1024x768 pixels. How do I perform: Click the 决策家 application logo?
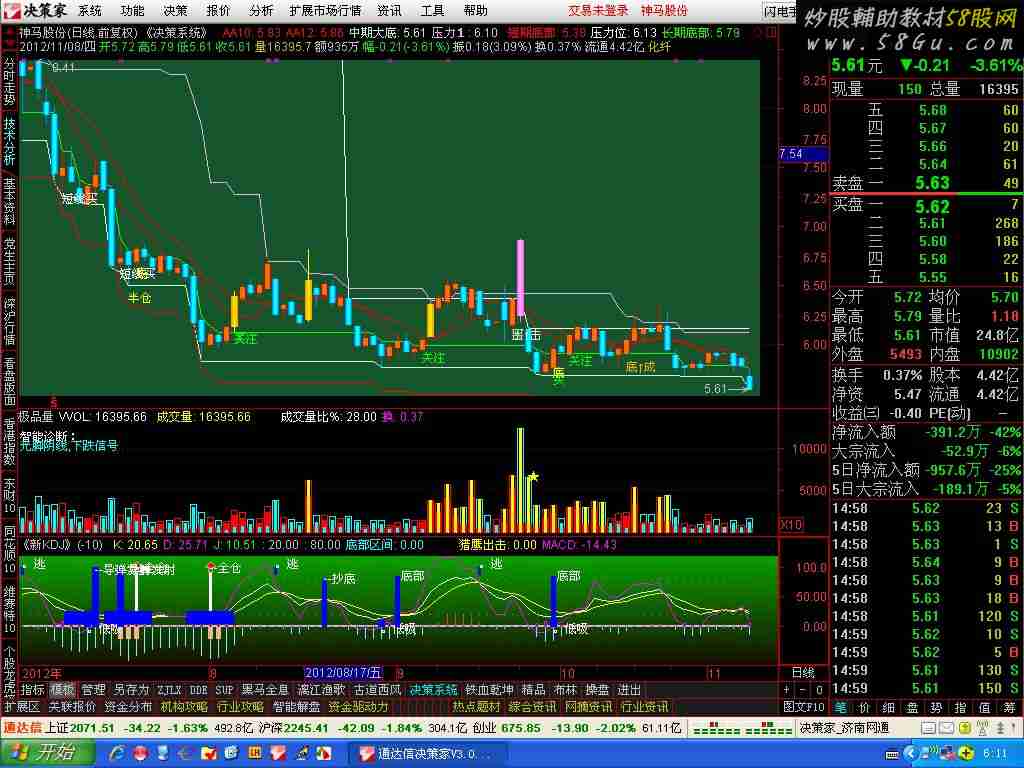point(36,10)
